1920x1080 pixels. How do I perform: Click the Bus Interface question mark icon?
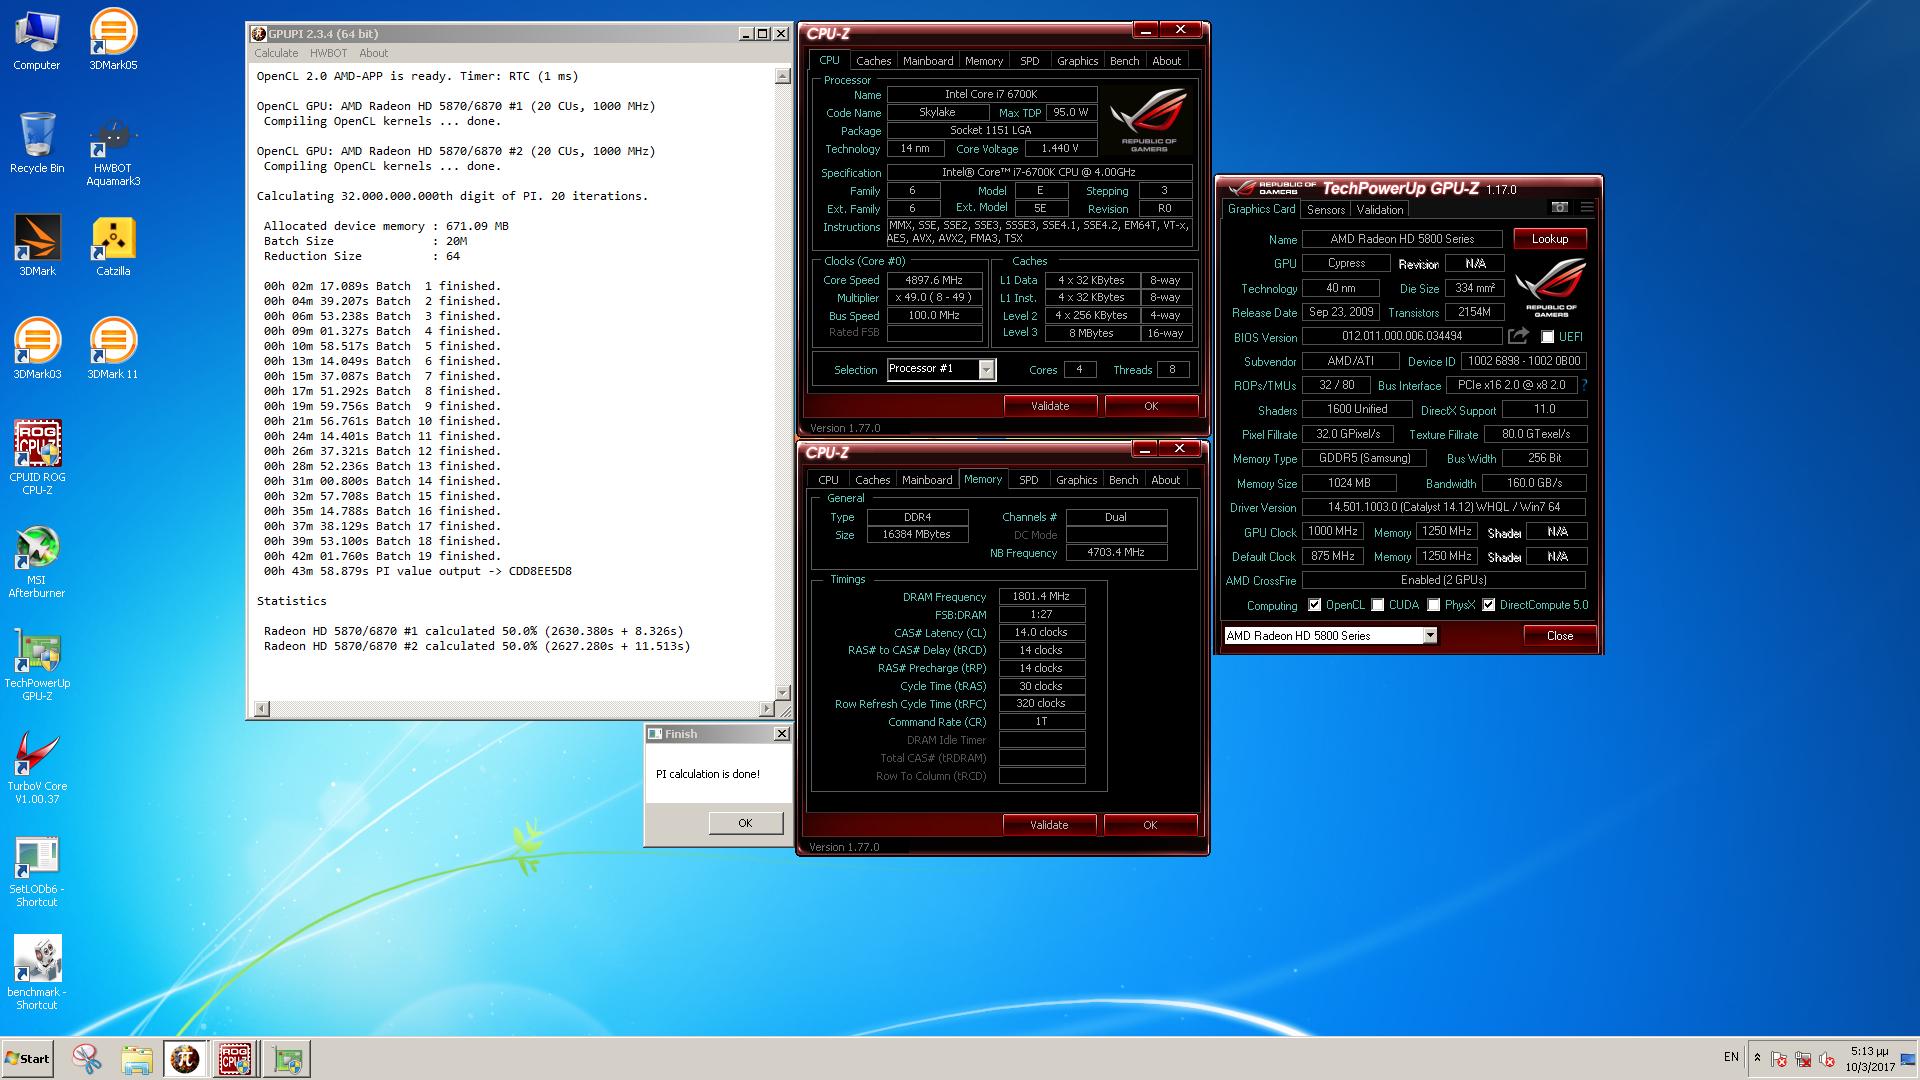[x=1585, y=385]
